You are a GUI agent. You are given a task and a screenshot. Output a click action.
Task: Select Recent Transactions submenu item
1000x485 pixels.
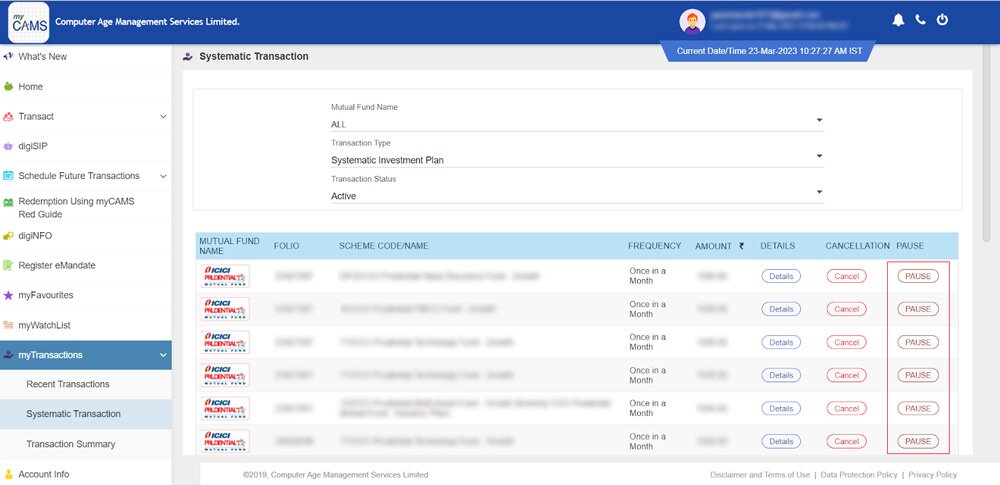point(68,384)
